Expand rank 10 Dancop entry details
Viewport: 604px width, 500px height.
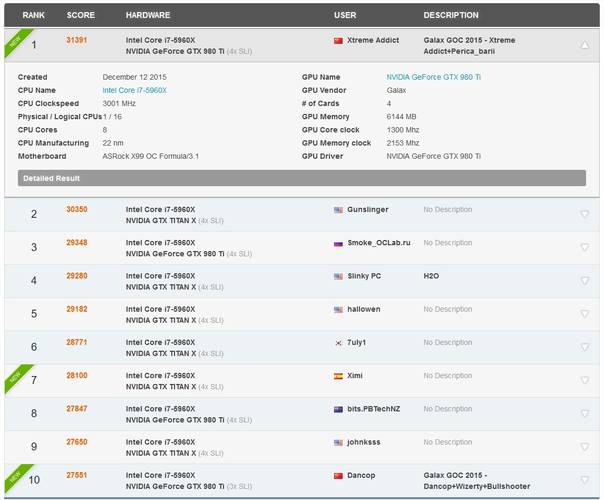[584, 480]
